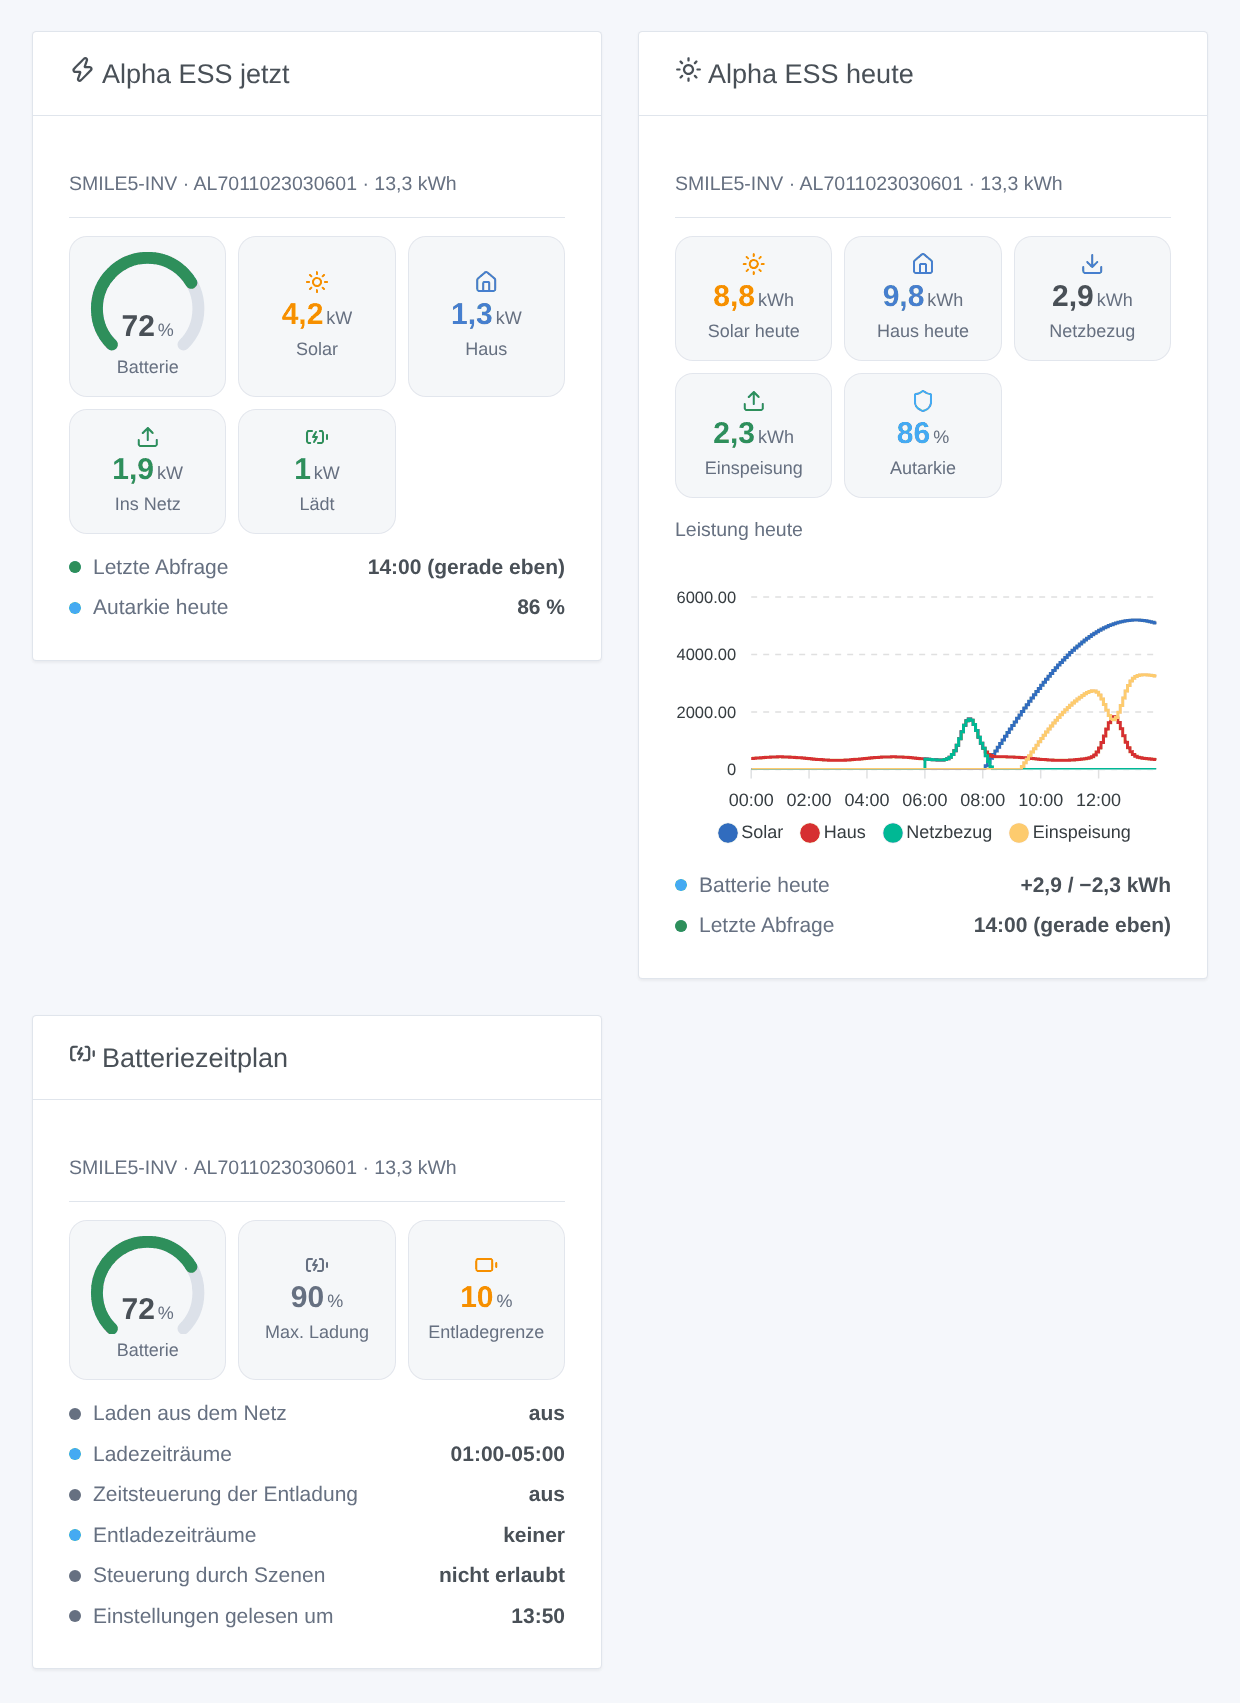Click the Einstellungen gelesen um row
The height and width of the screenshot is (1703, 1240).
click(317, 1616)
